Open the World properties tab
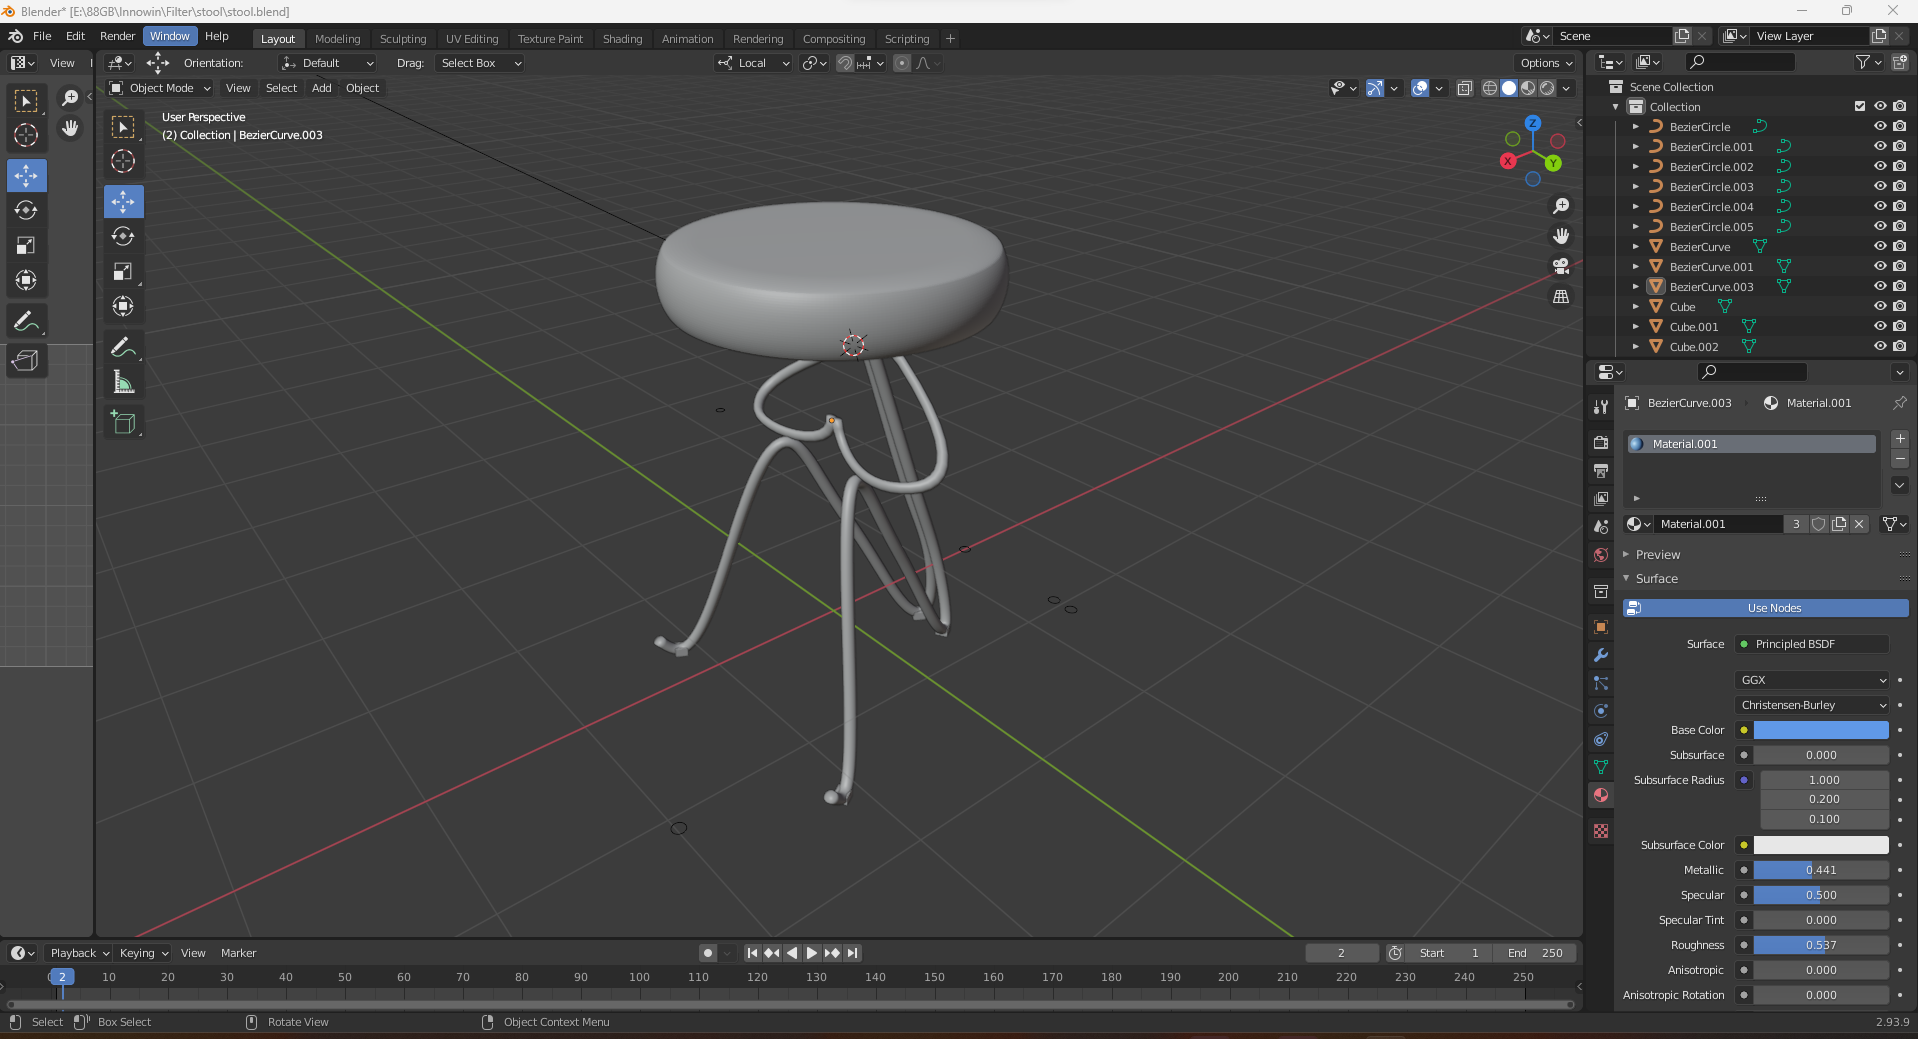This screenshot has width=1918, height=1039. click(x=1601, y=555)
